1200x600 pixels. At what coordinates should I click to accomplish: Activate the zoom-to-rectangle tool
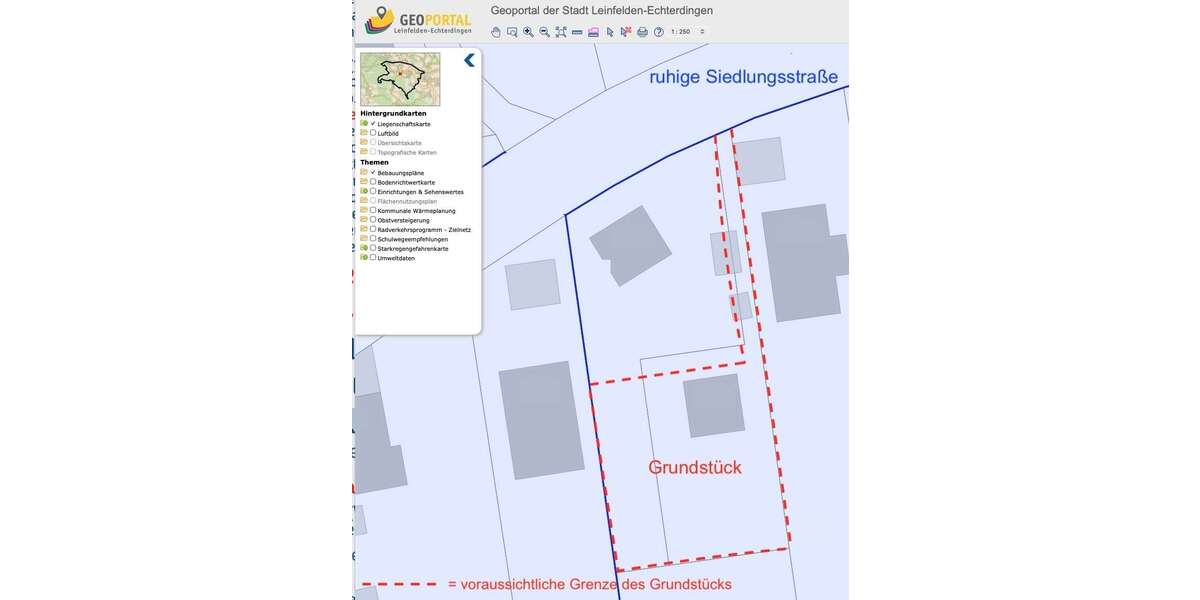(512, 32)
